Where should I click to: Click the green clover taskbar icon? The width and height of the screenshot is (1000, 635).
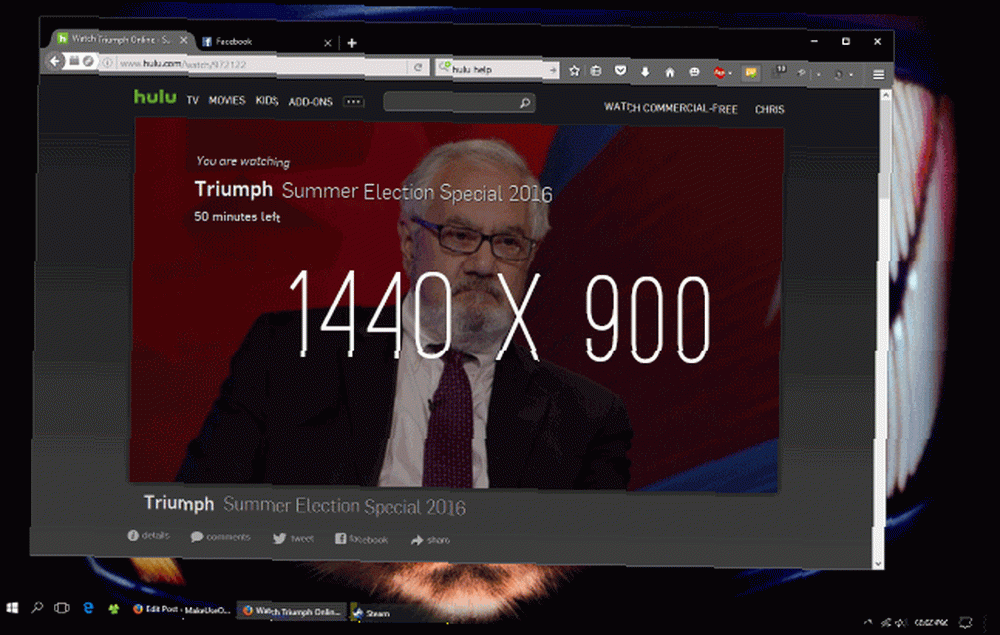114,609
